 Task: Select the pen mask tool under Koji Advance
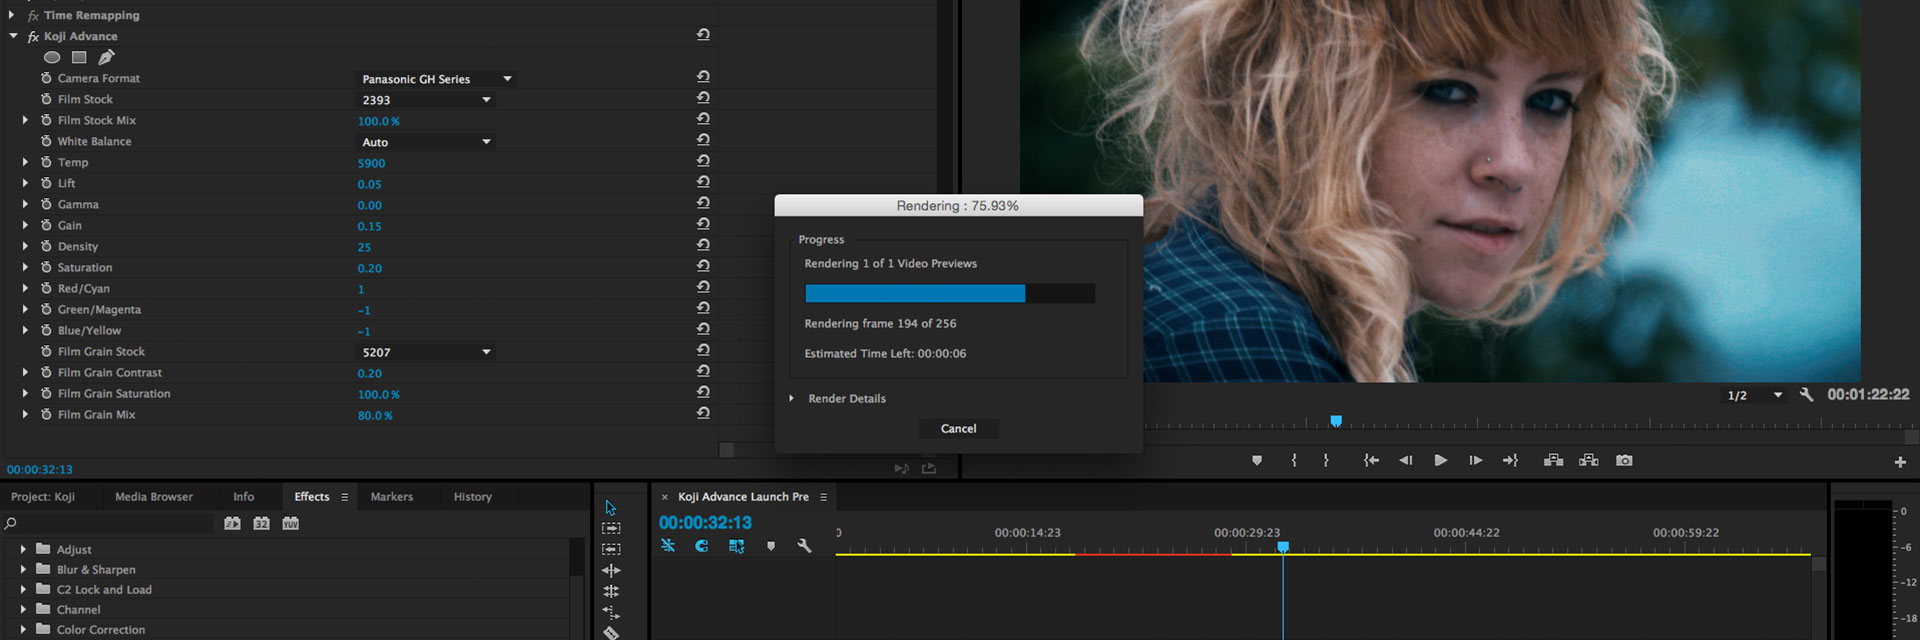pos(106,57)
